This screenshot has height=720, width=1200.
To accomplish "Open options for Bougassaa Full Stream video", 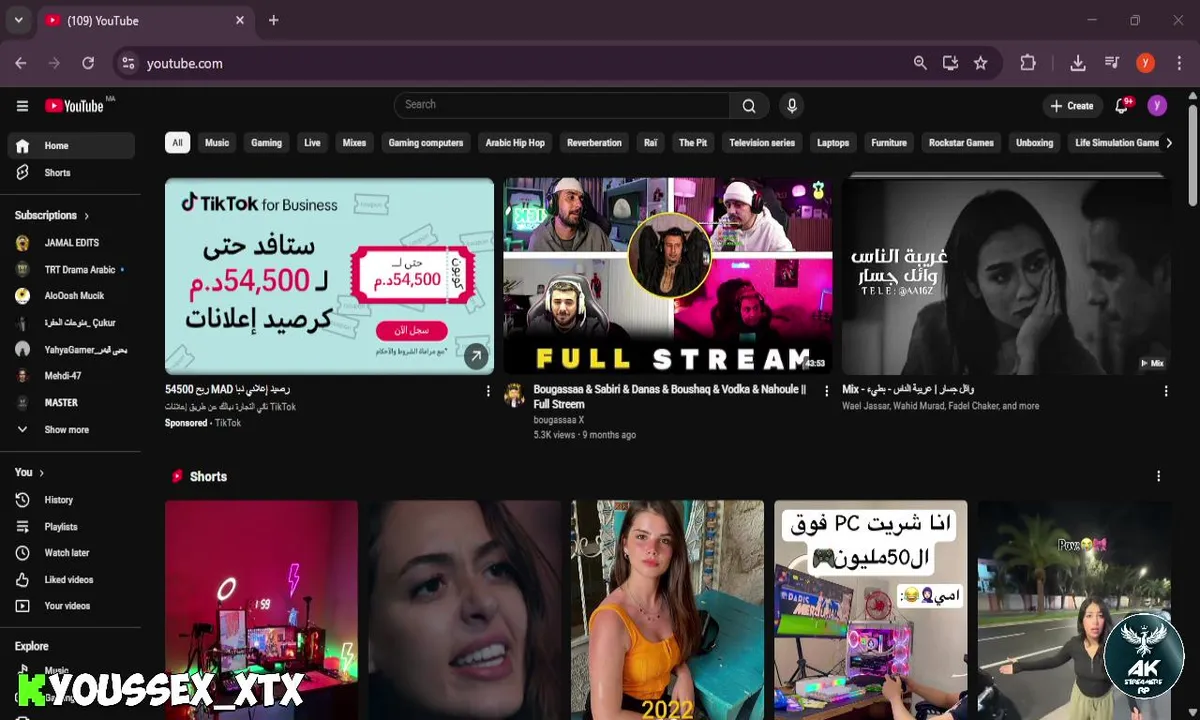I will [x=826, y=391].
